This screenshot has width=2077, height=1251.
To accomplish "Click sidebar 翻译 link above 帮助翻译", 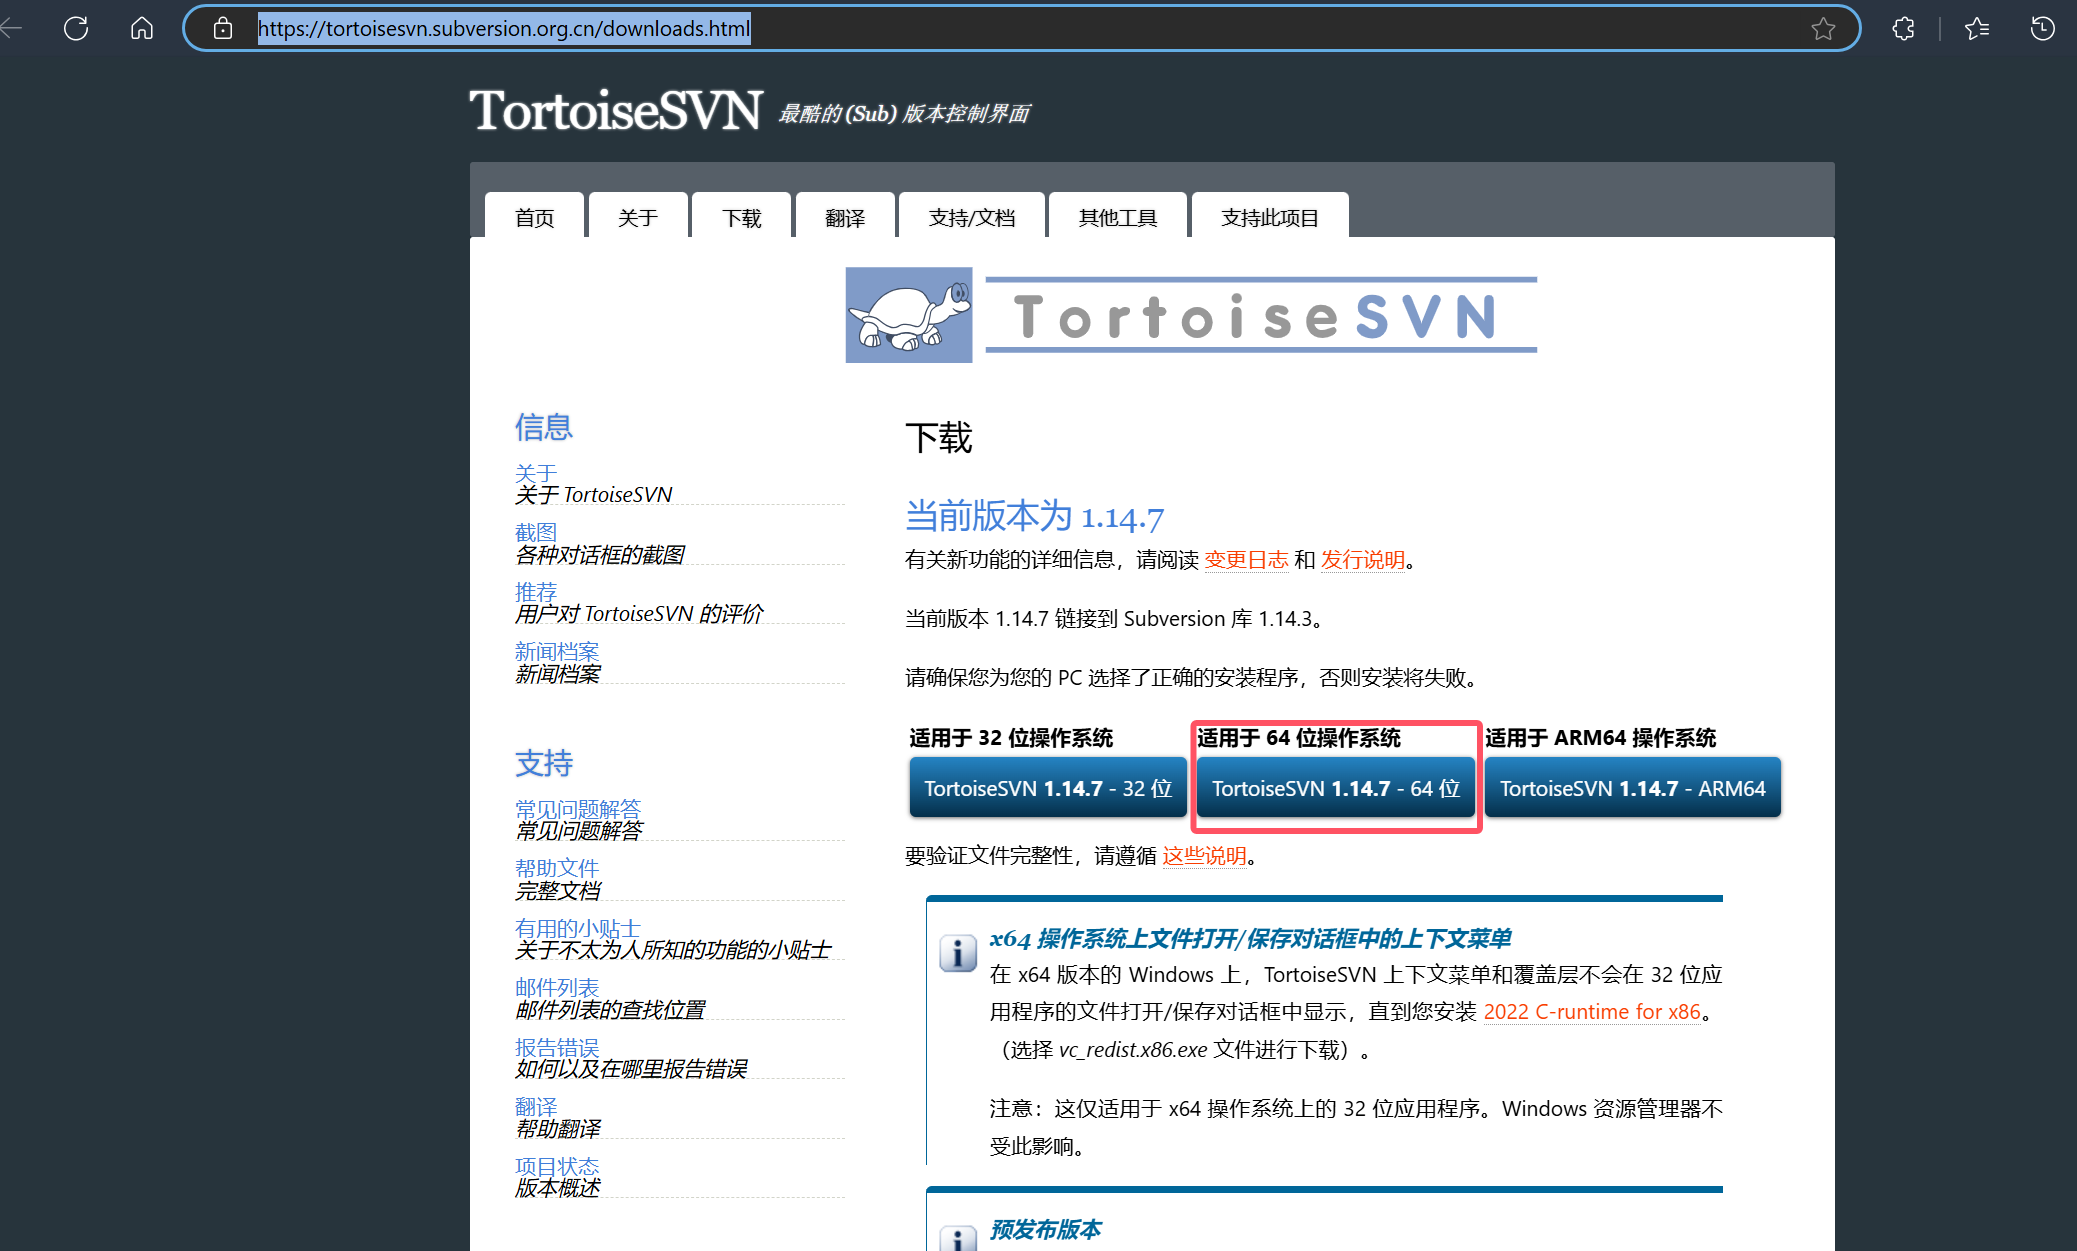I will pos(536,1106).
